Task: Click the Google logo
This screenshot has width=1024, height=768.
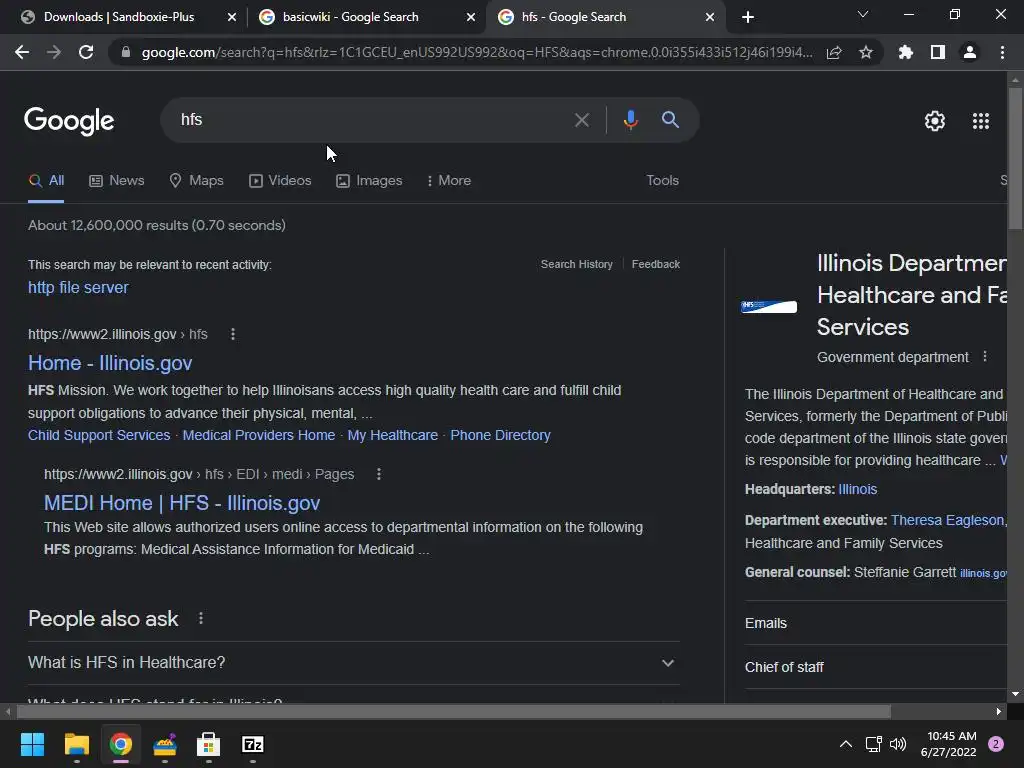Action: (69, 120)
